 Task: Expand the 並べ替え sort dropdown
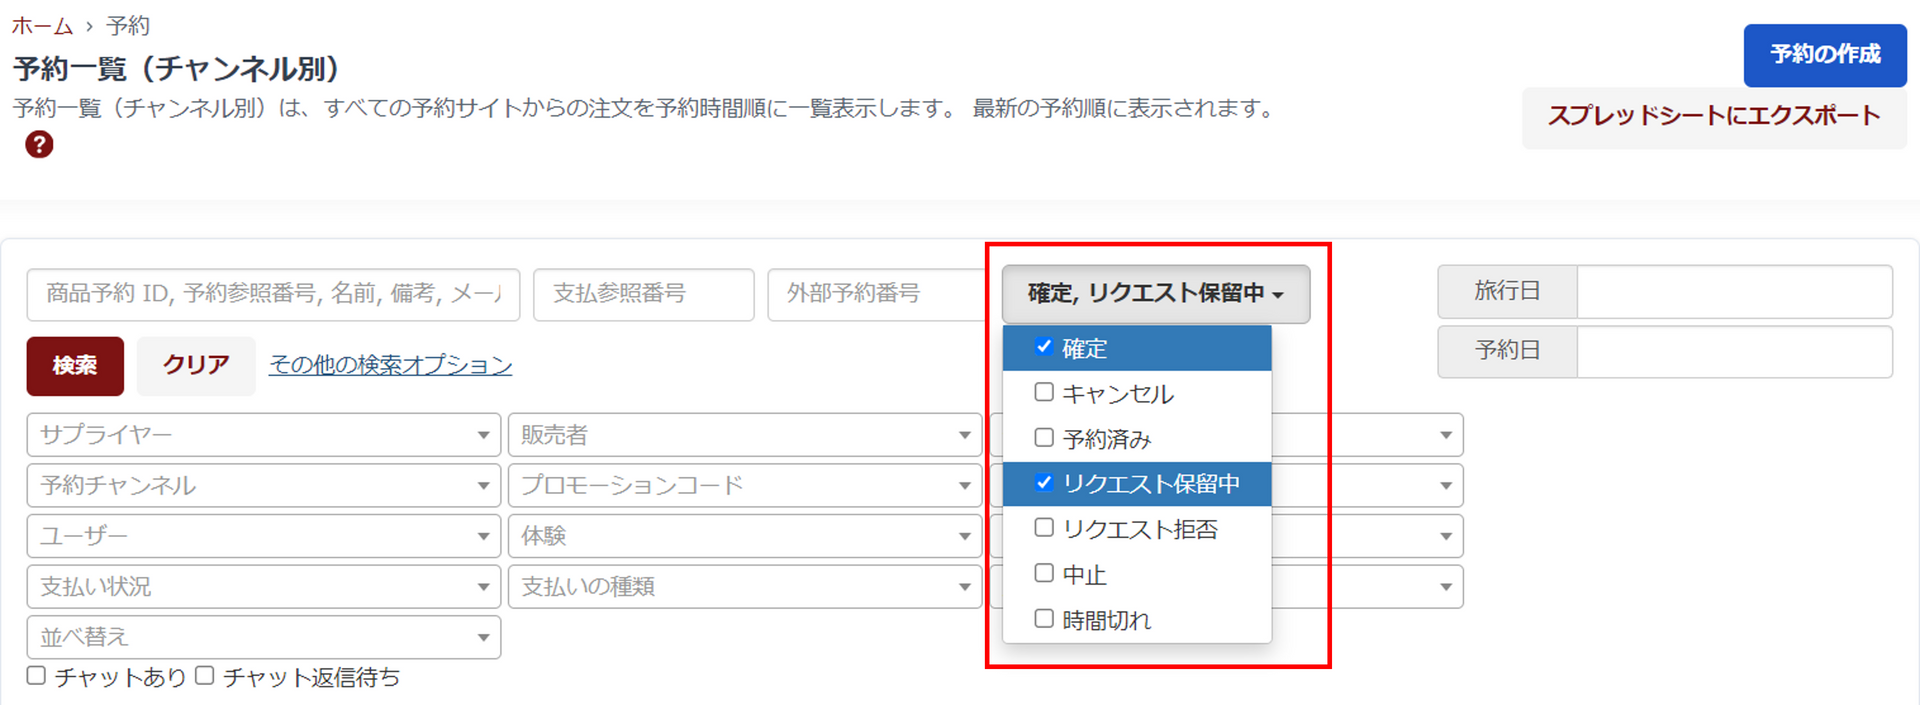pos(263,637)
